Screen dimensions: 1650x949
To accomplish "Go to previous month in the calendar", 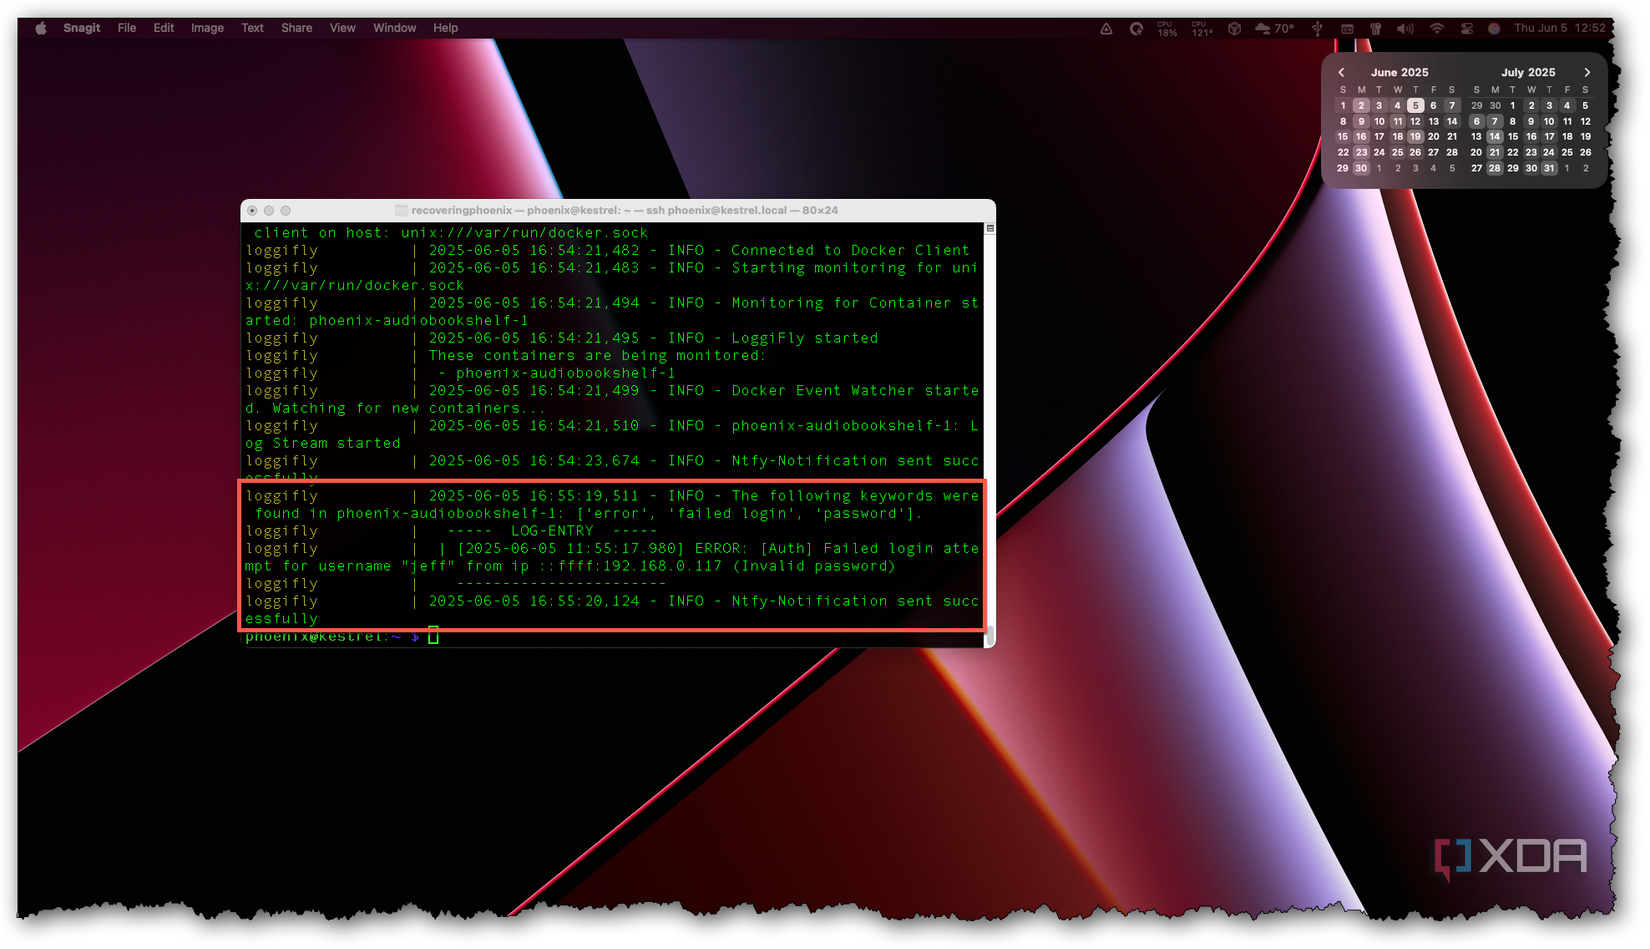I will point(1342,72).
